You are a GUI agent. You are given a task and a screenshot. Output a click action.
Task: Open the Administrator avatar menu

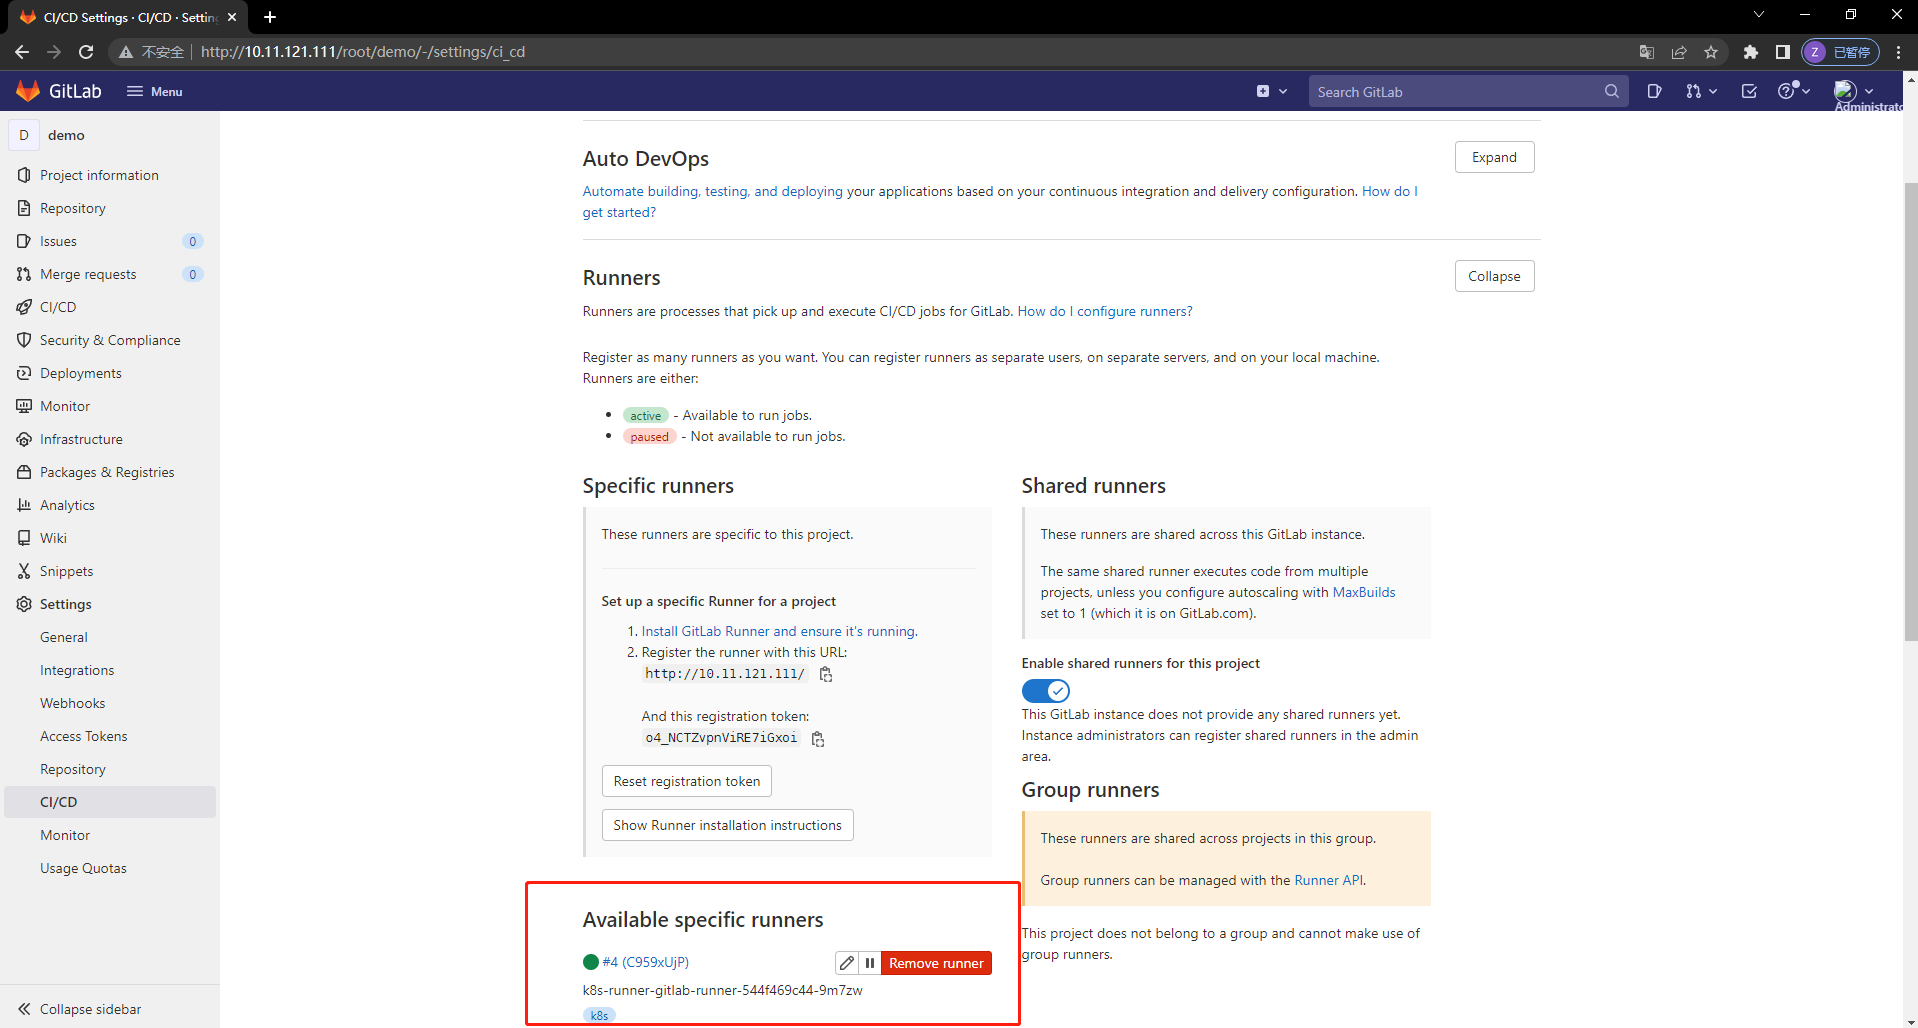(x=1854, y=91)
